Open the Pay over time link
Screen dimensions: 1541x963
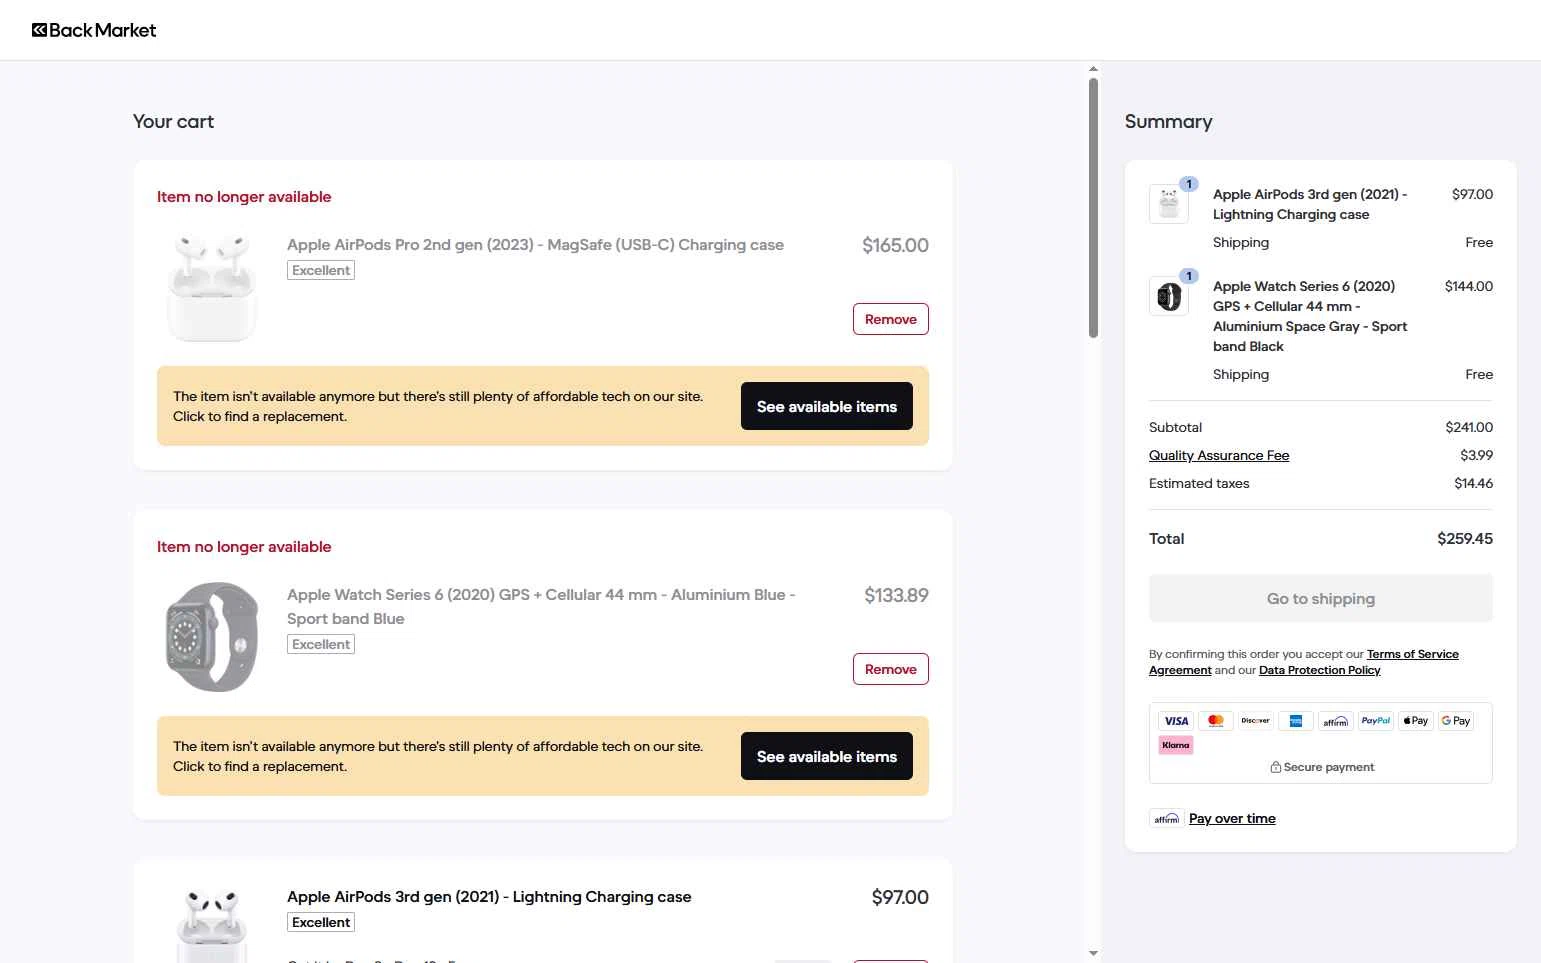1232,818
